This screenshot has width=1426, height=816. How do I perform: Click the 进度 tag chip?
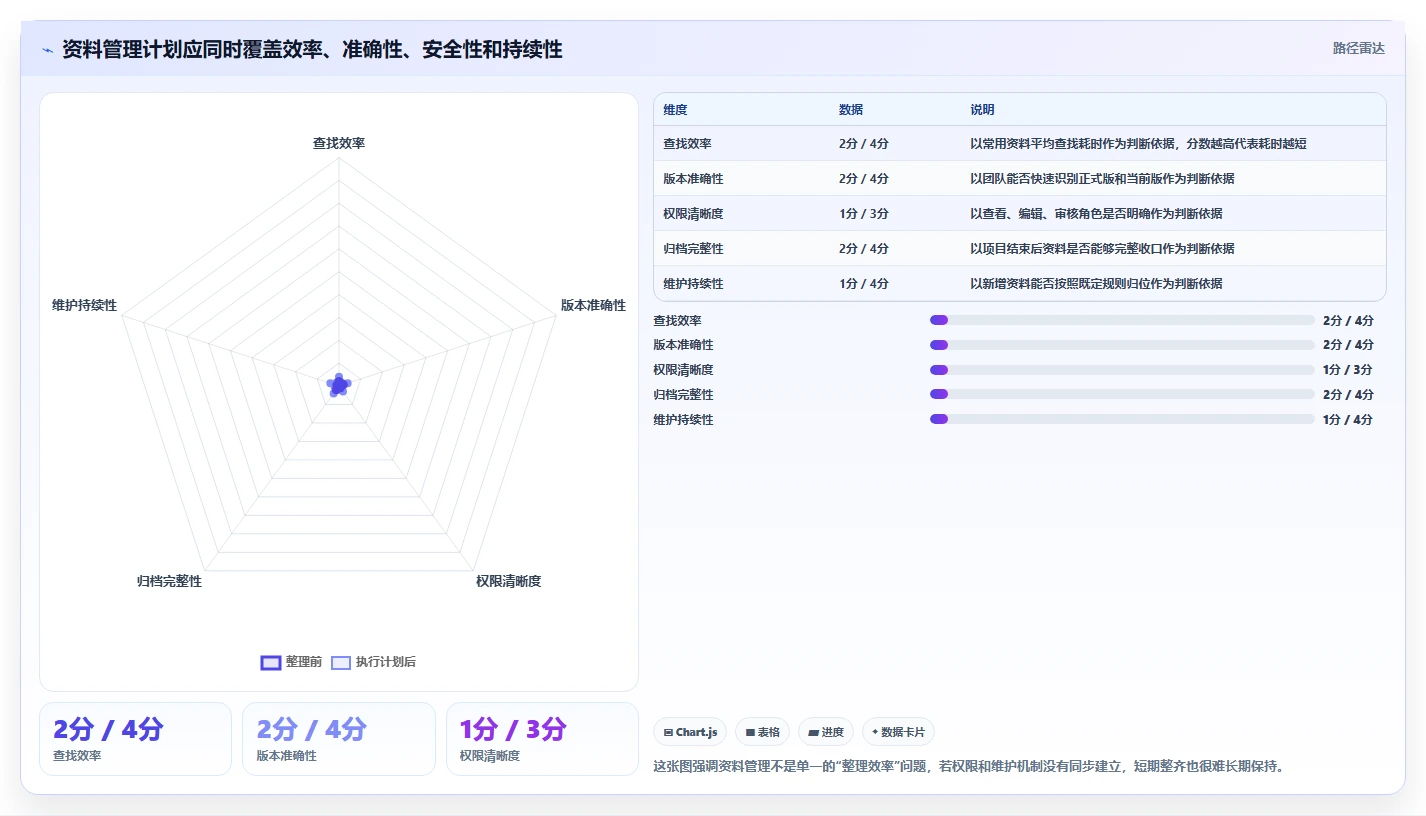pos(826,732)
